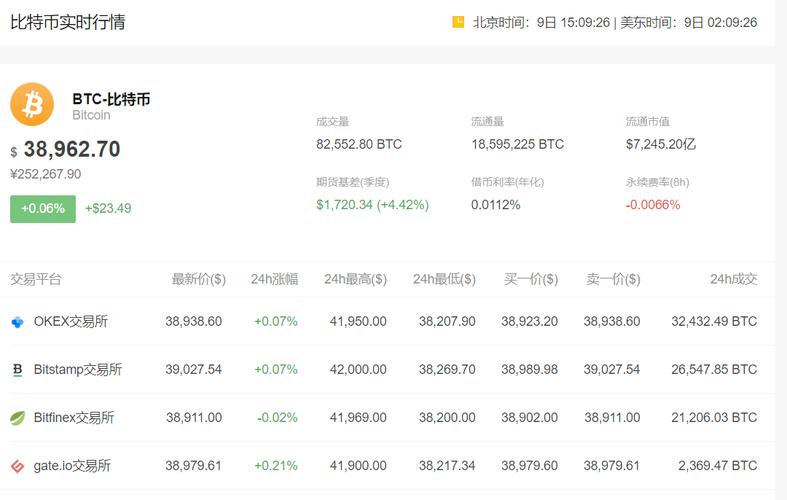Click the 美东时间 9日 02:09:26 timestamp

point(689,22)
